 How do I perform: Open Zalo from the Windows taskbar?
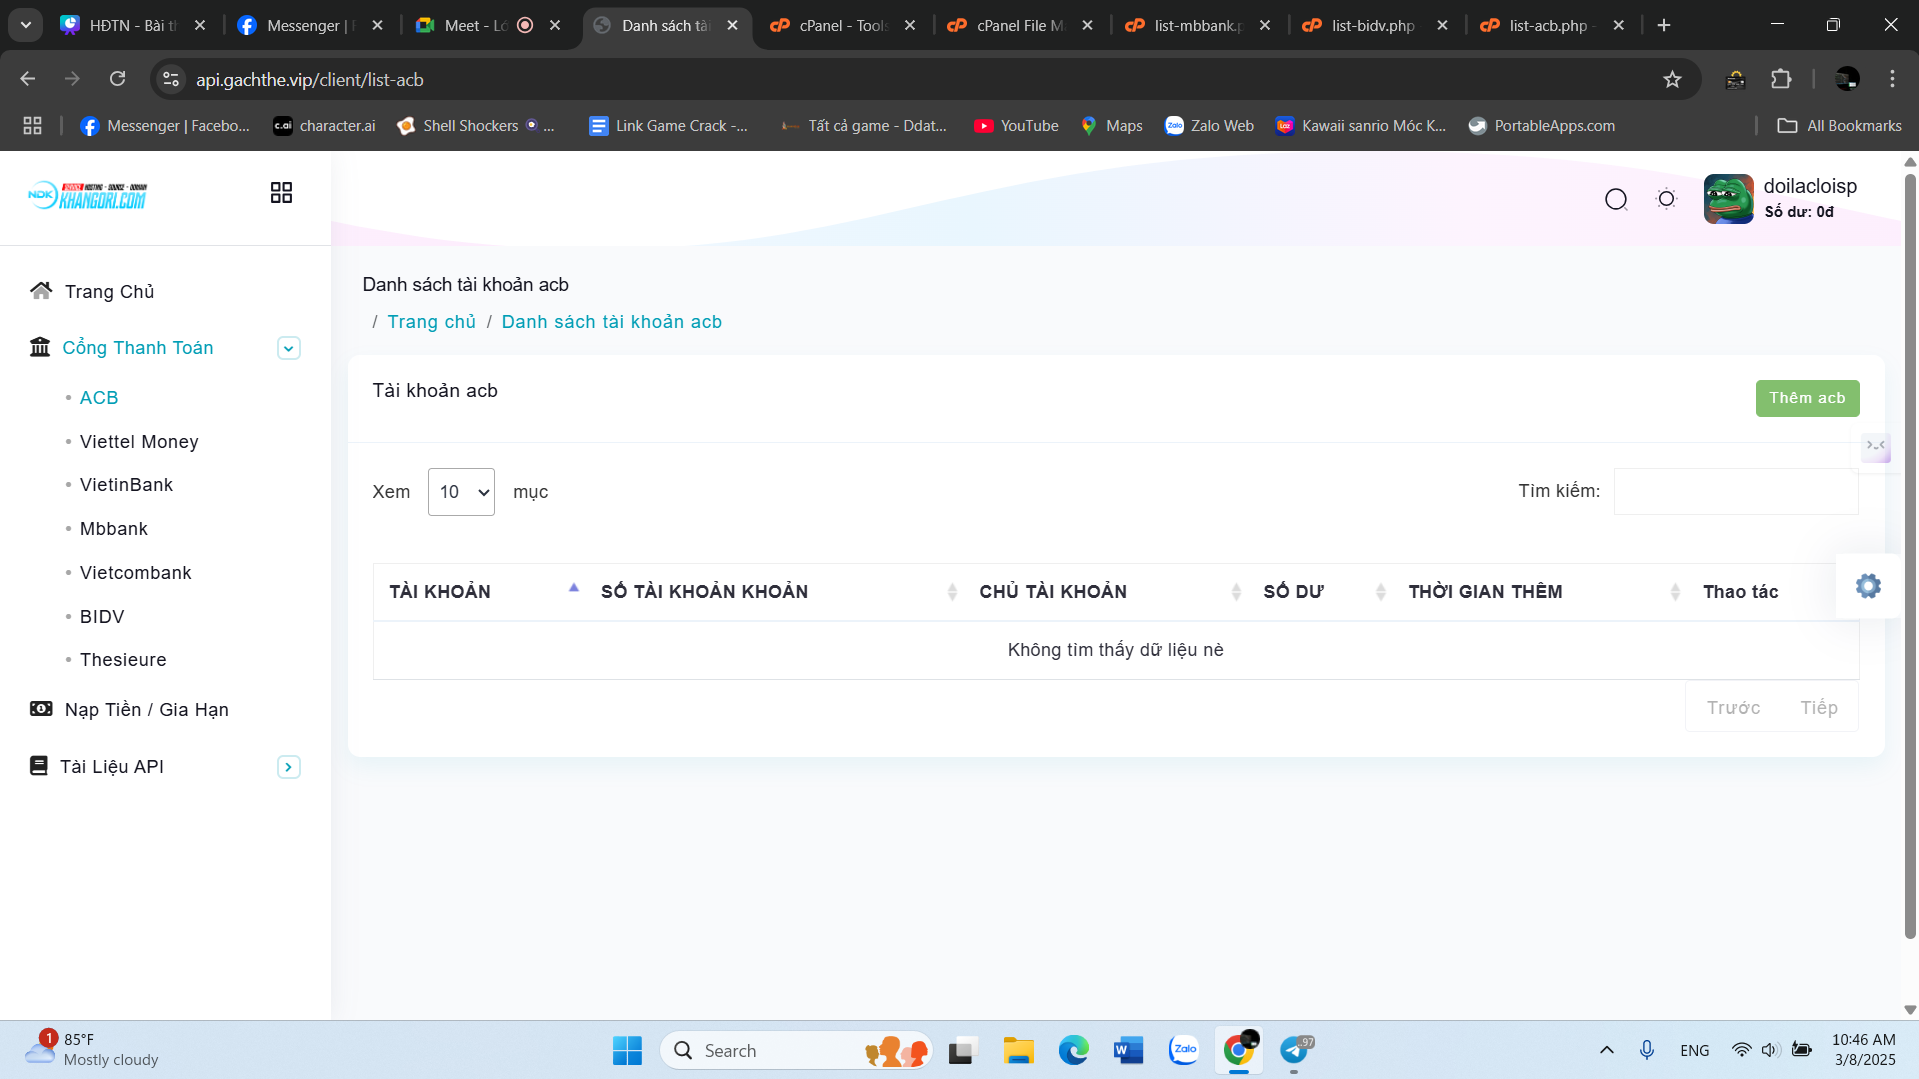[x=1184, y=1050]
